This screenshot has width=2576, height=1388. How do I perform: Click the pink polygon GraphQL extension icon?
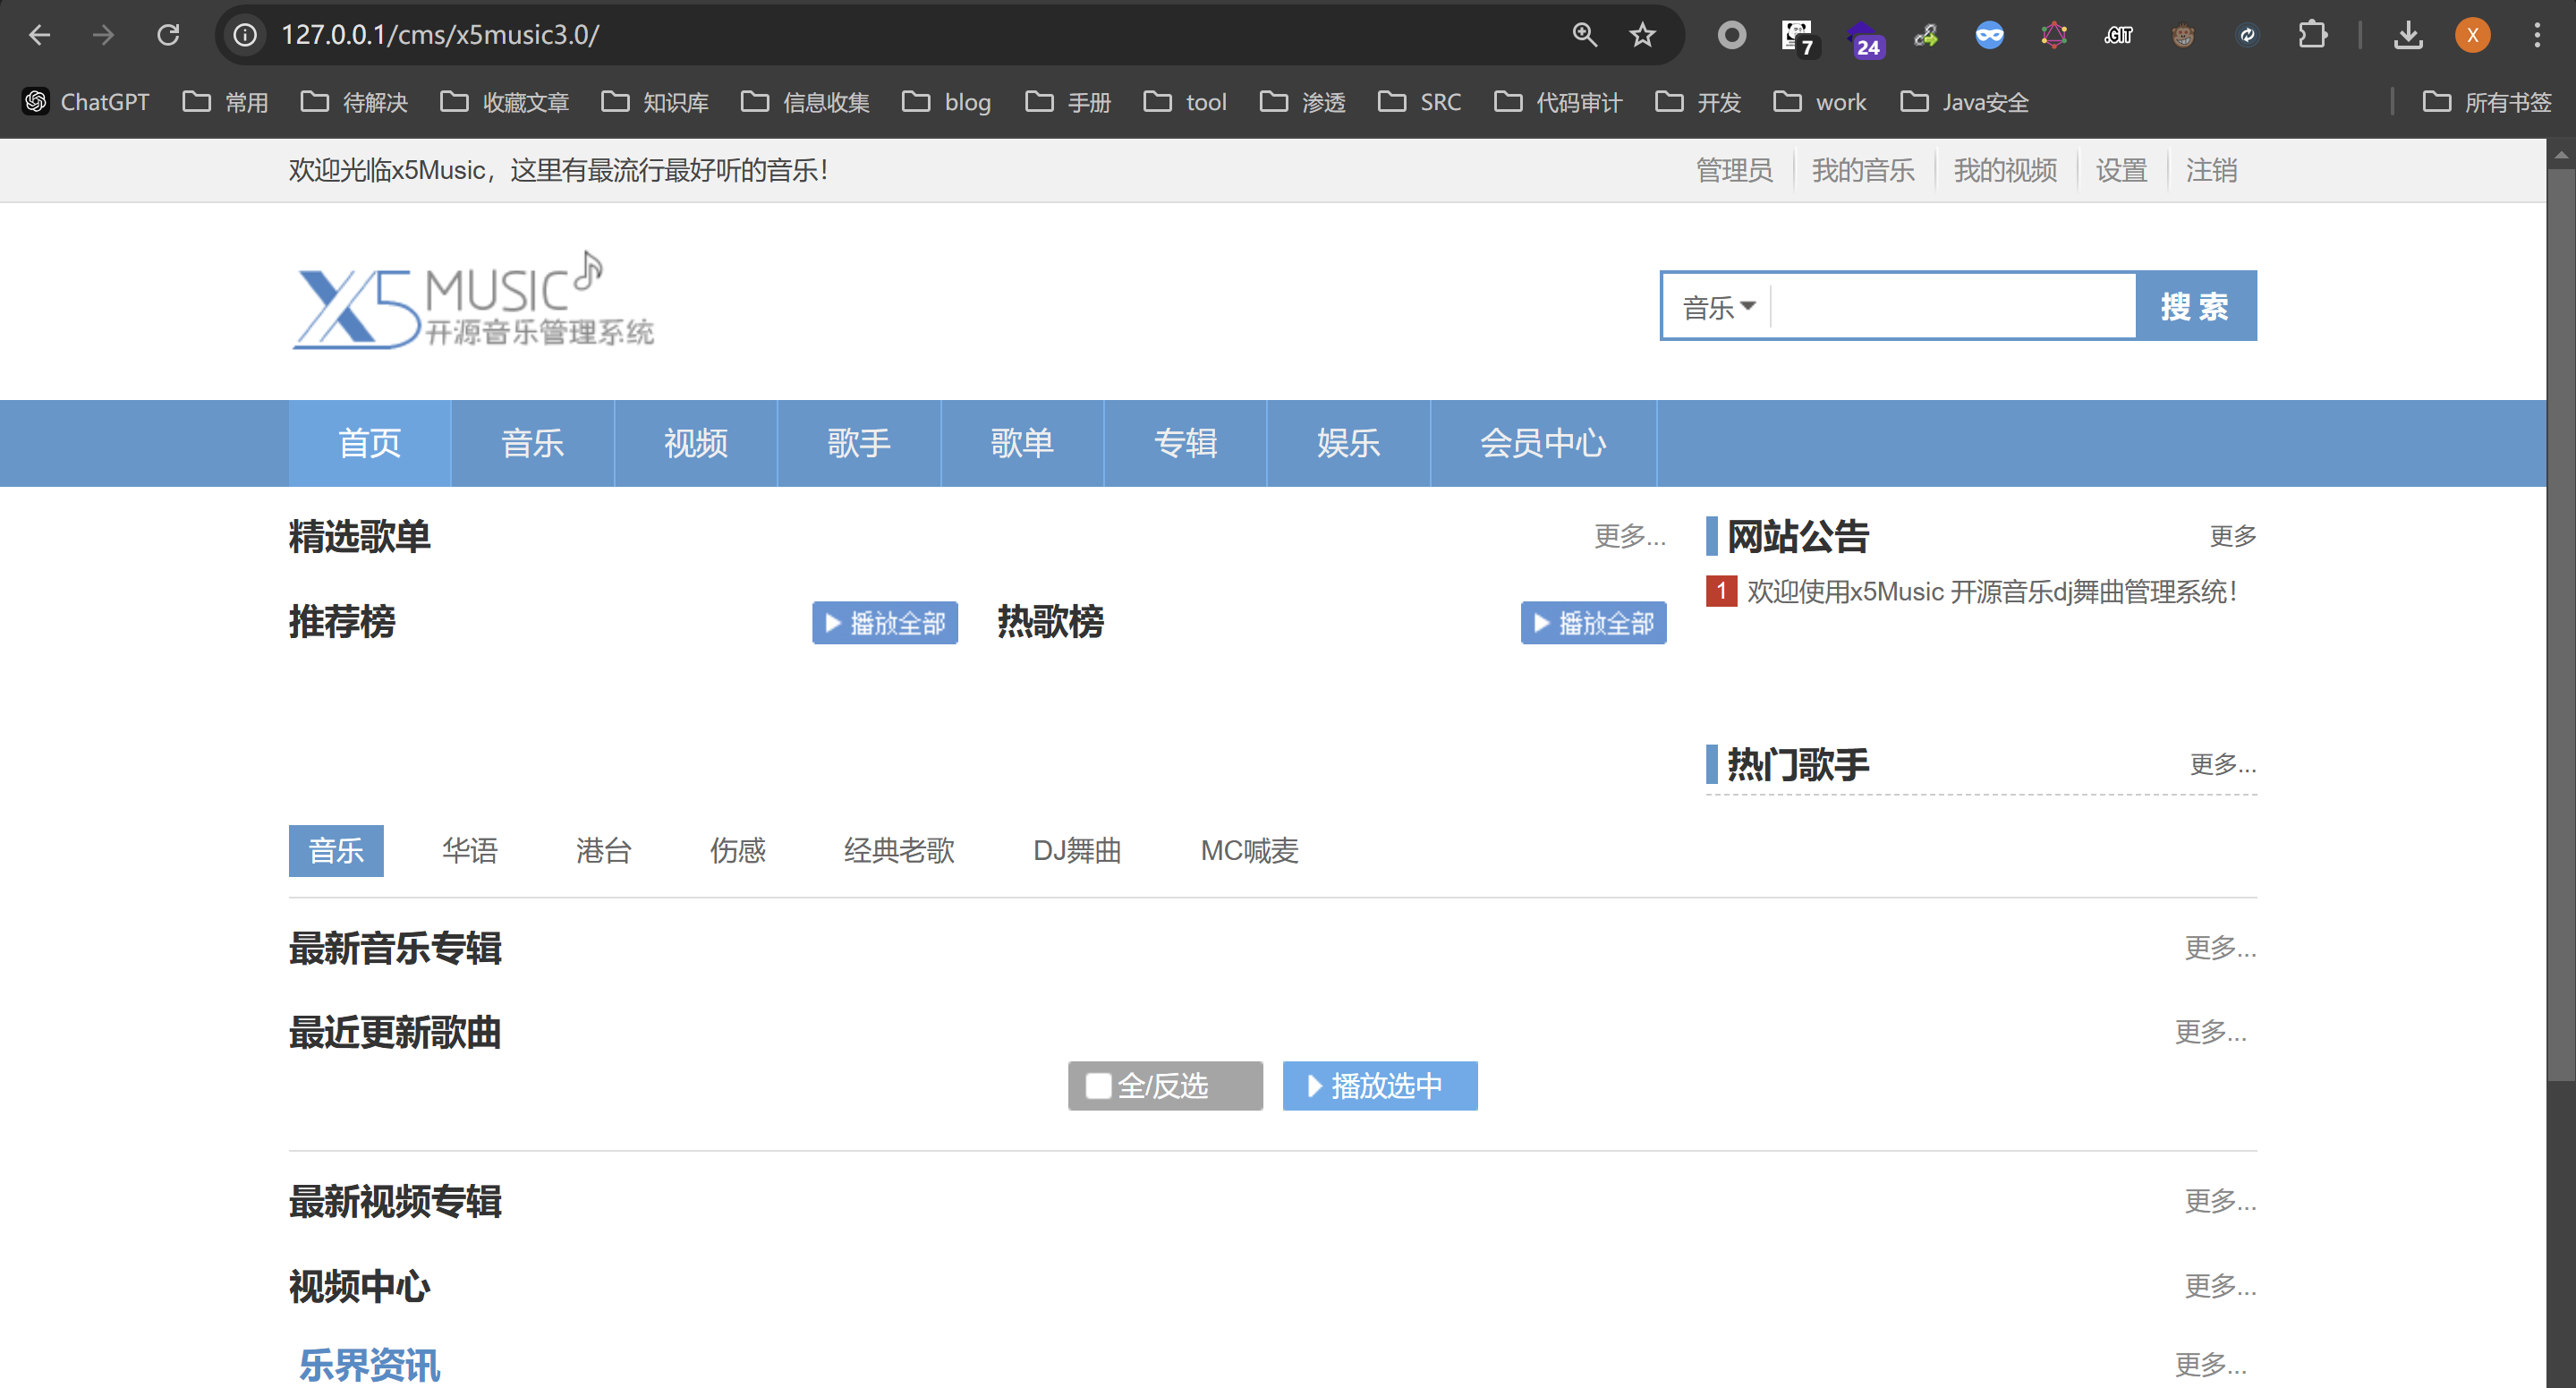(2054, 35)
